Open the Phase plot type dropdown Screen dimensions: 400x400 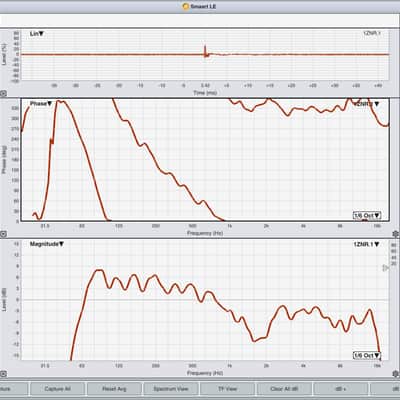pos(41,104)
